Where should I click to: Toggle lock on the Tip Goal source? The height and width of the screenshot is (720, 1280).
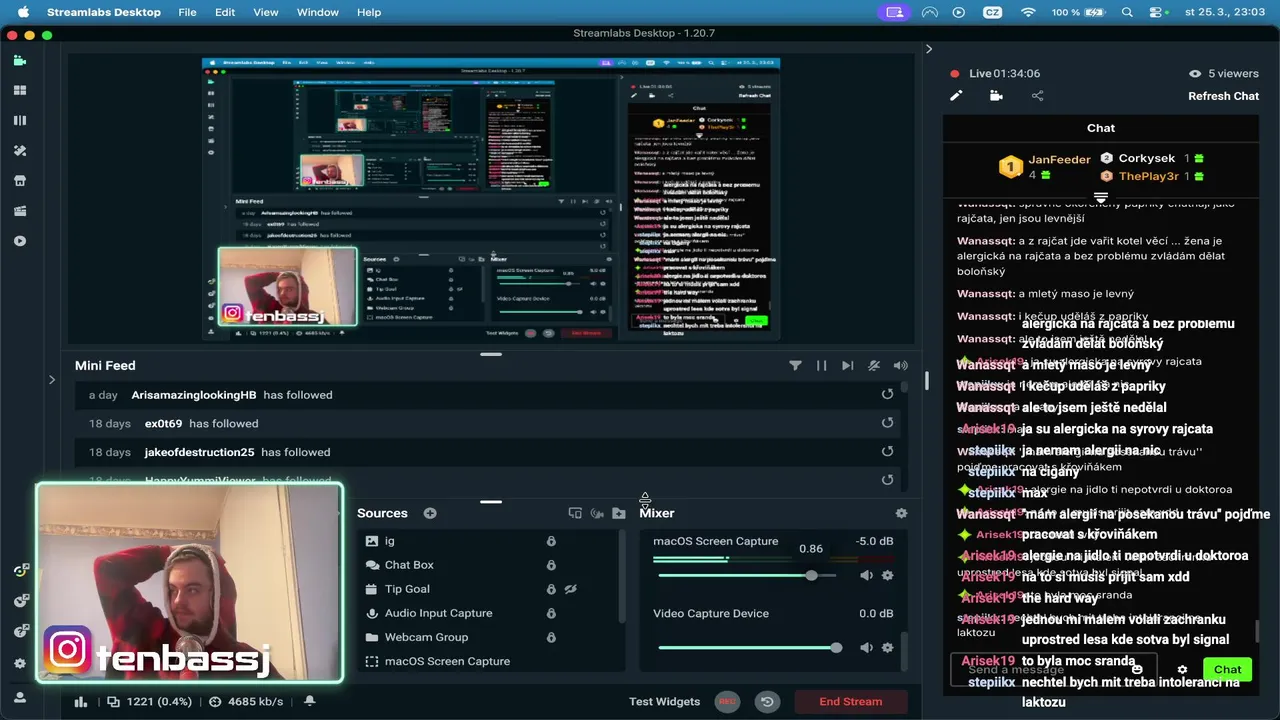(551, 589)
